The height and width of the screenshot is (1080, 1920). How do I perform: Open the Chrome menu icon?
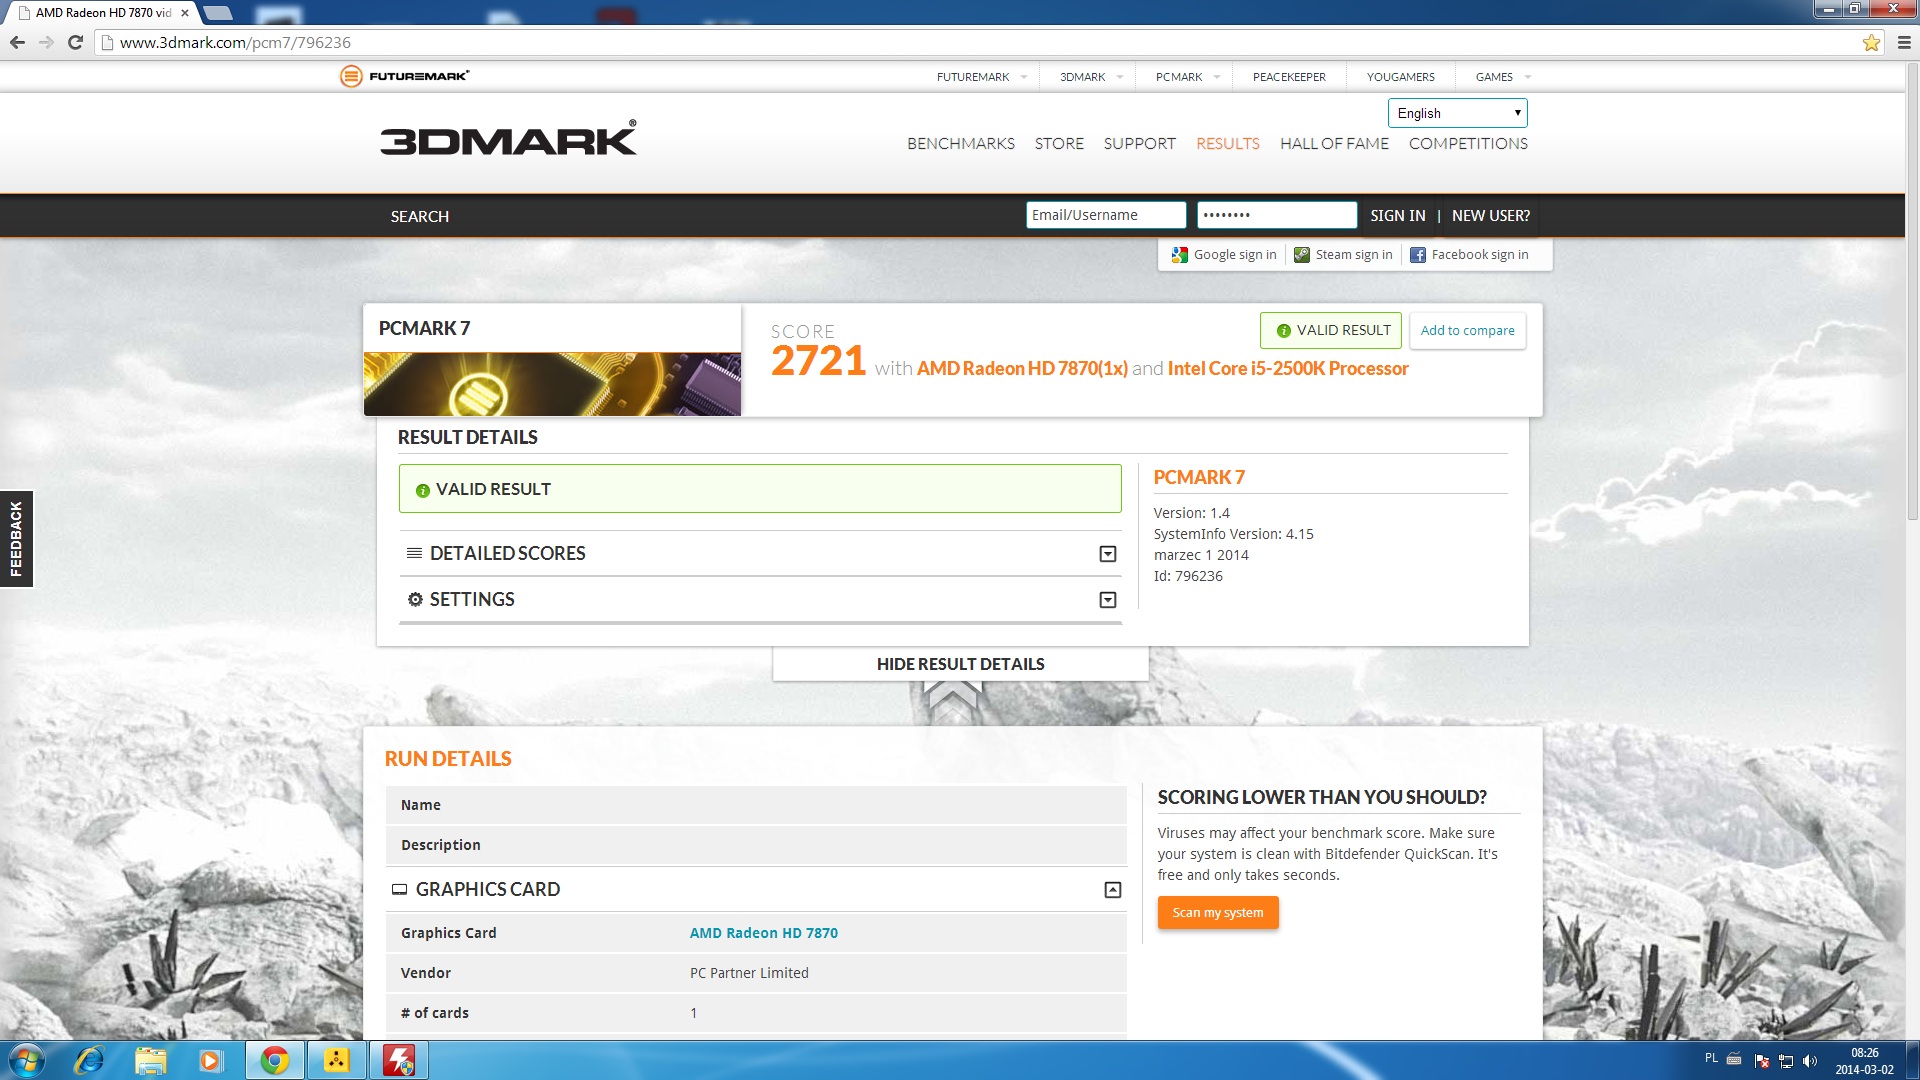(x=1904, y=42)
